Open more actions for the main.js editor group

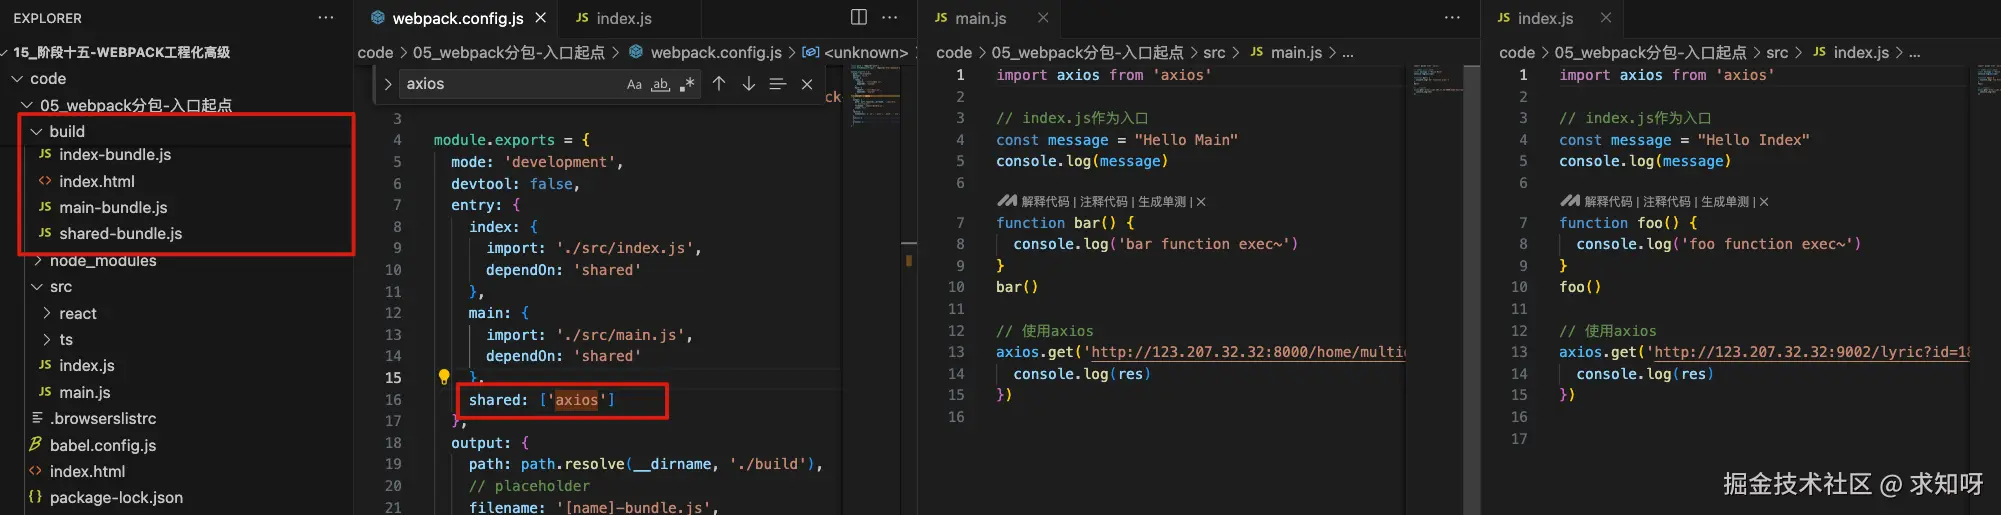click(x=1452, y=18)
